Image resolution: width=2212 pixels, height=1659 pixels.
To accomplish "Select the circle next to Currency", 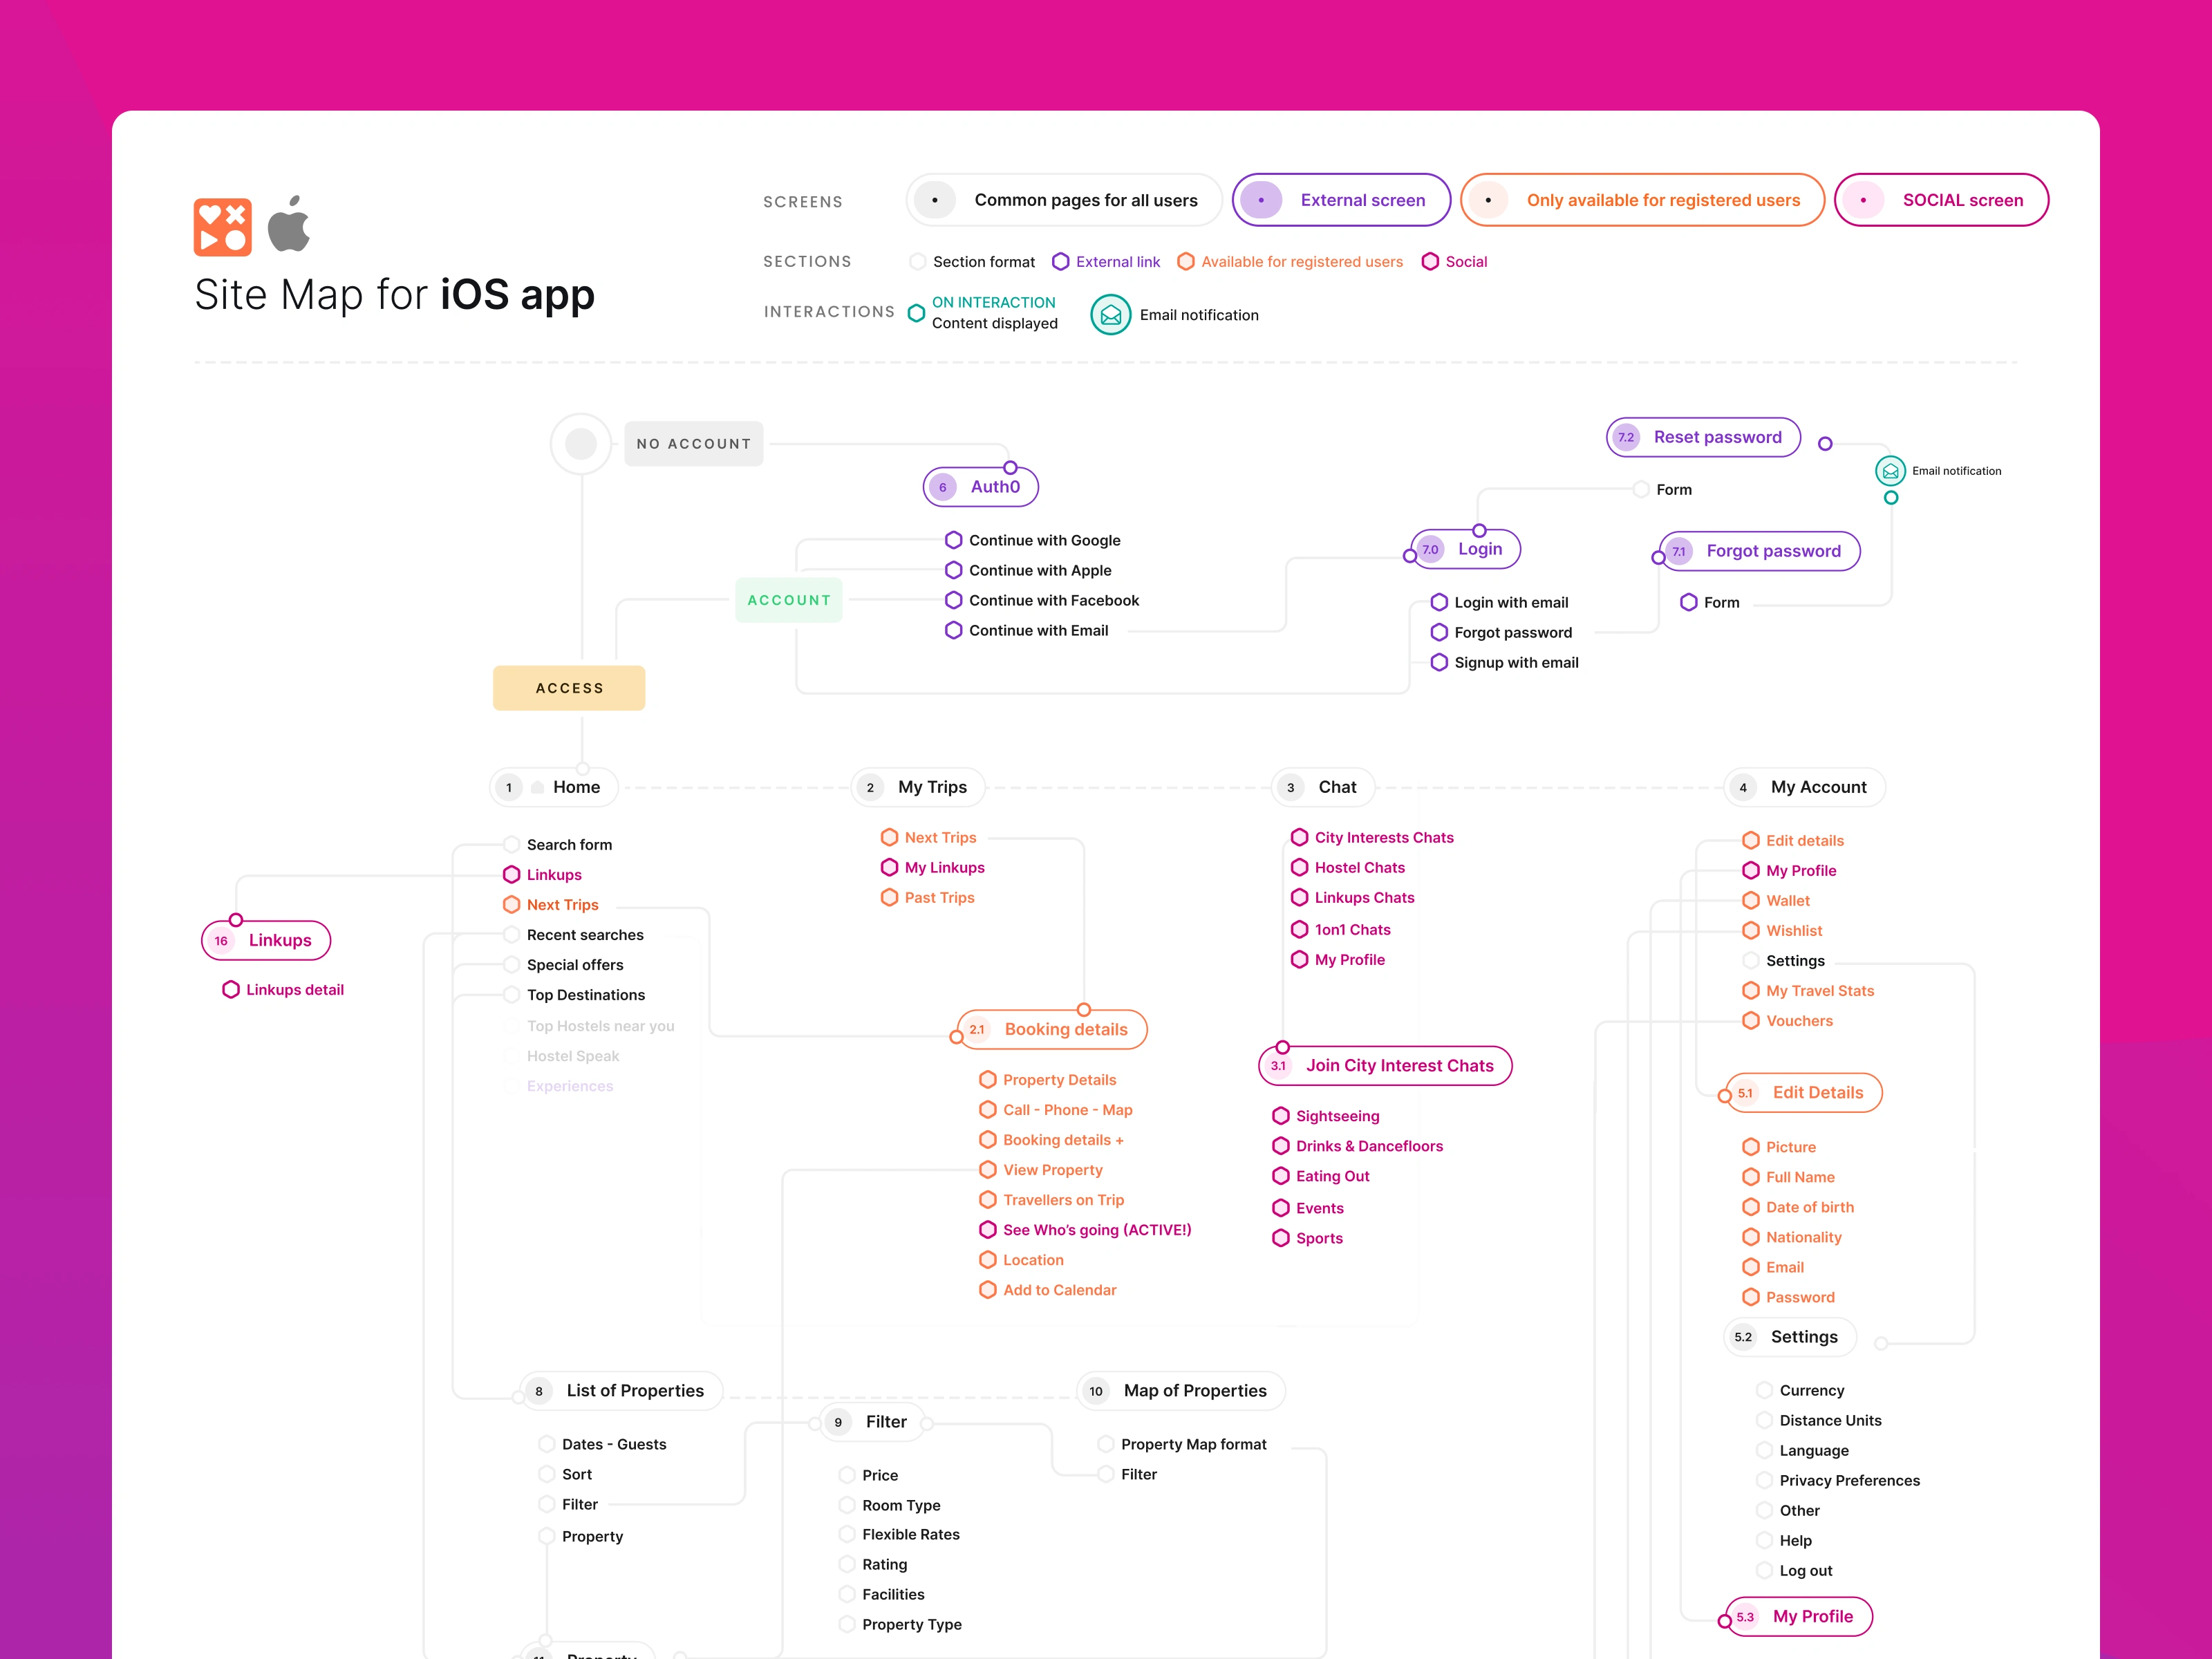I will (x=1764, y=1390).
